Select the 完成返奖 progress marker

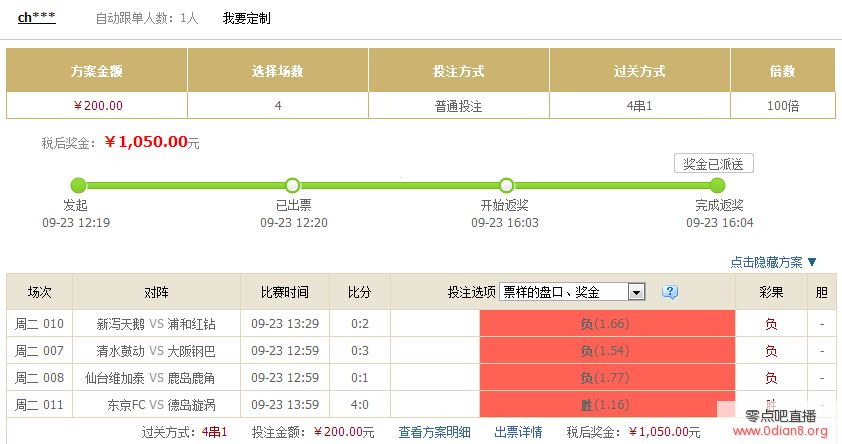click(x=717, y=185)
